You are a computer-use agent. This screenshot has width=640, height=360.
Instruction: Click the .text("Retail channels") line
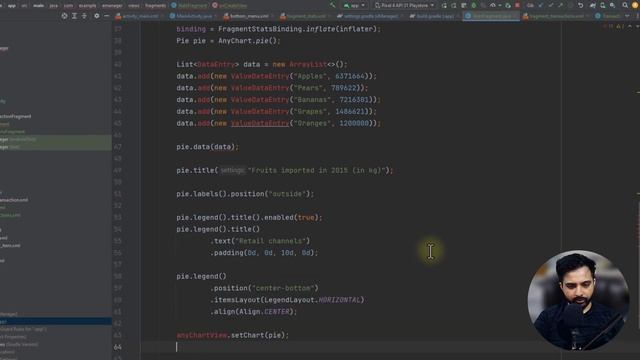pos(260,241)
